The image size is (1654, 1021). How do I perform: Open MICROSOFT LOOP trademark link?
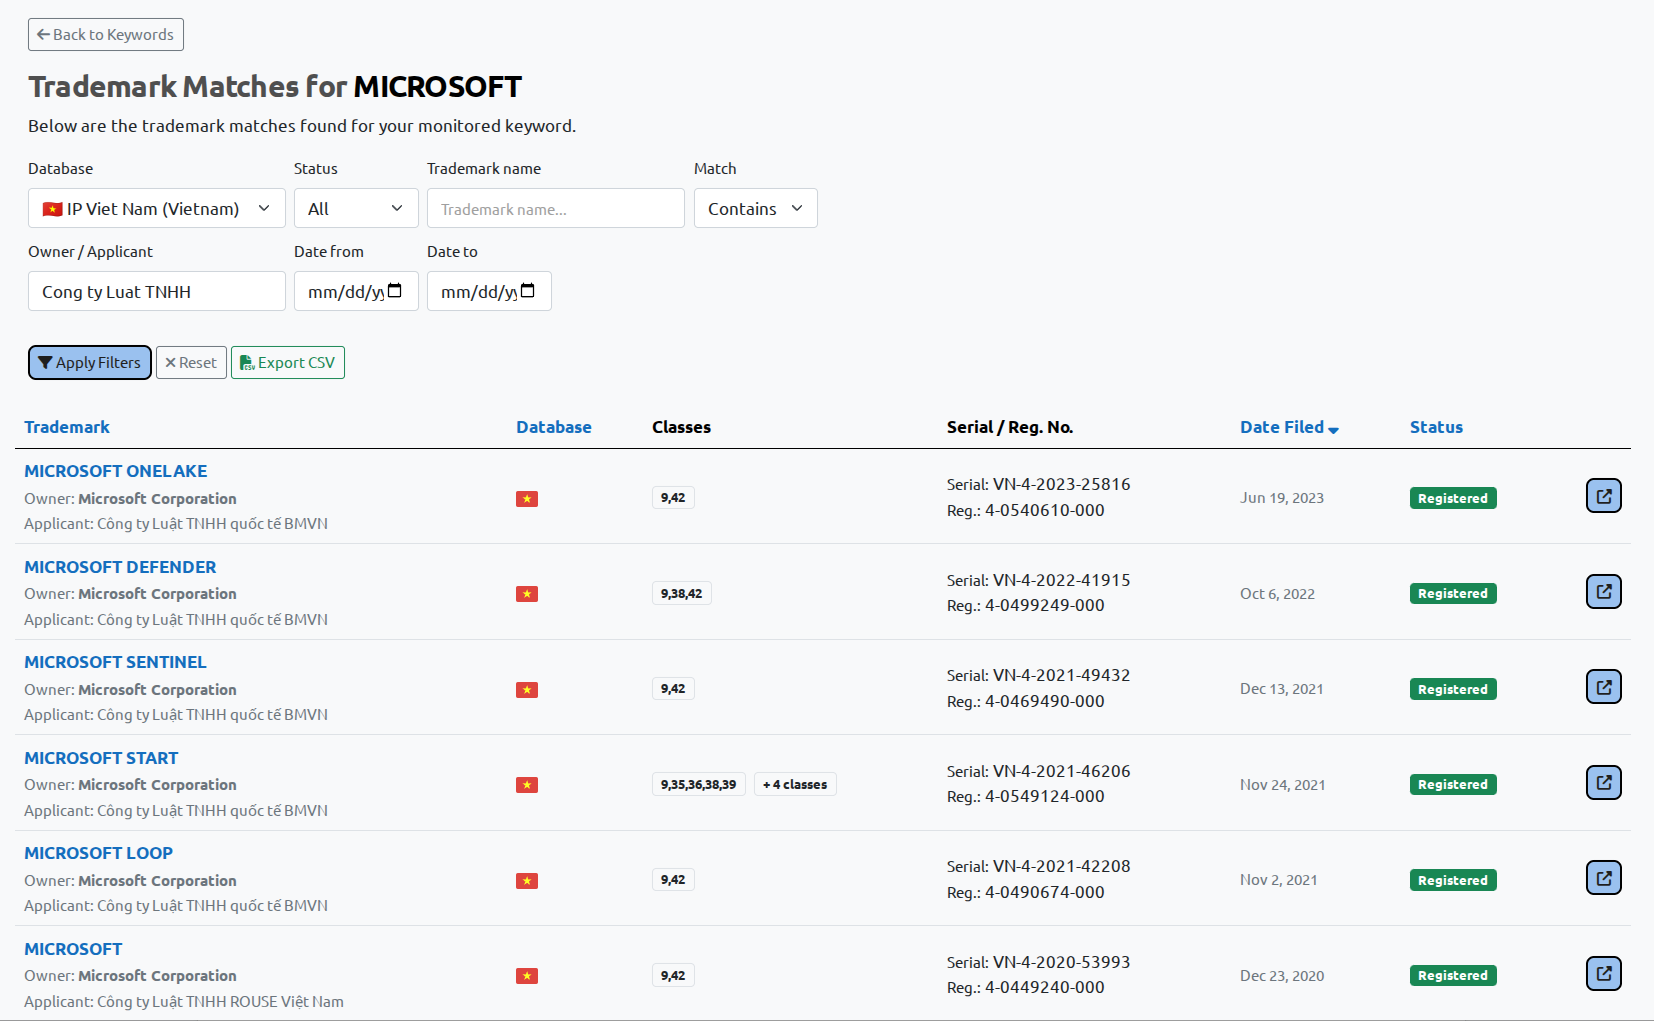98,853
